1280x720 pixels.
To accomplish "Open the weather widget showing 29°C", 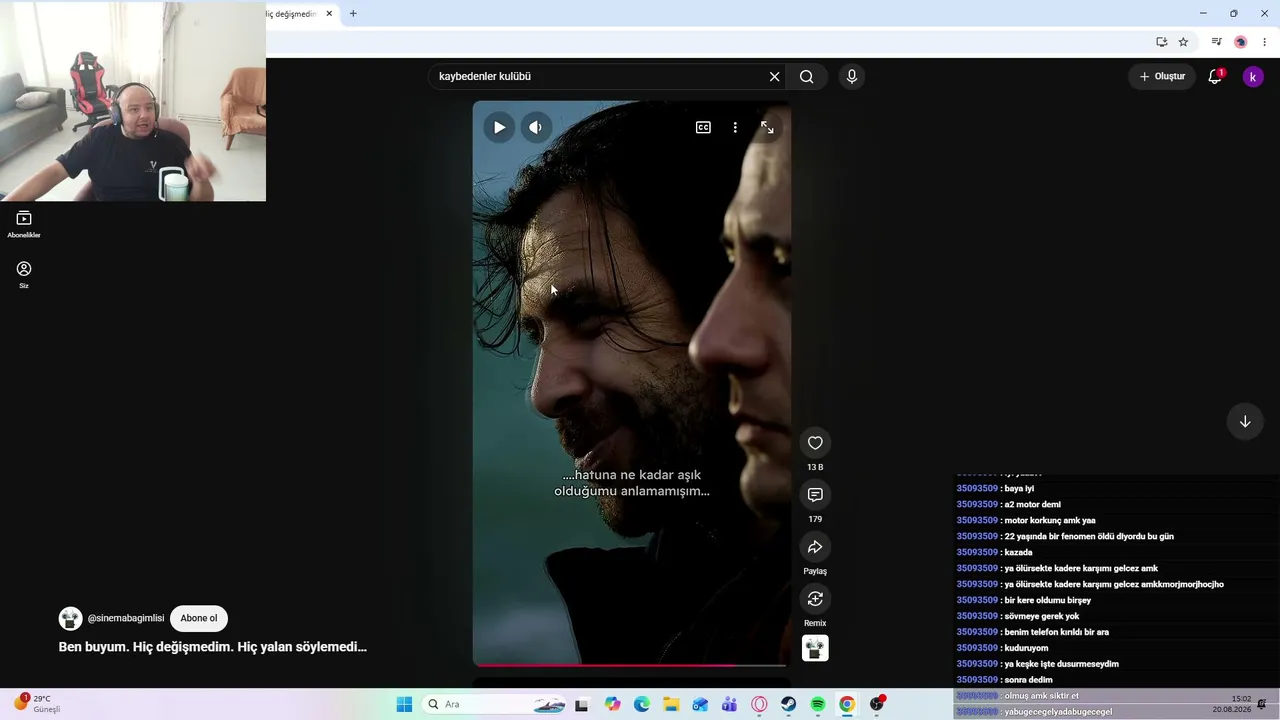I will click(x=36, y=704).
